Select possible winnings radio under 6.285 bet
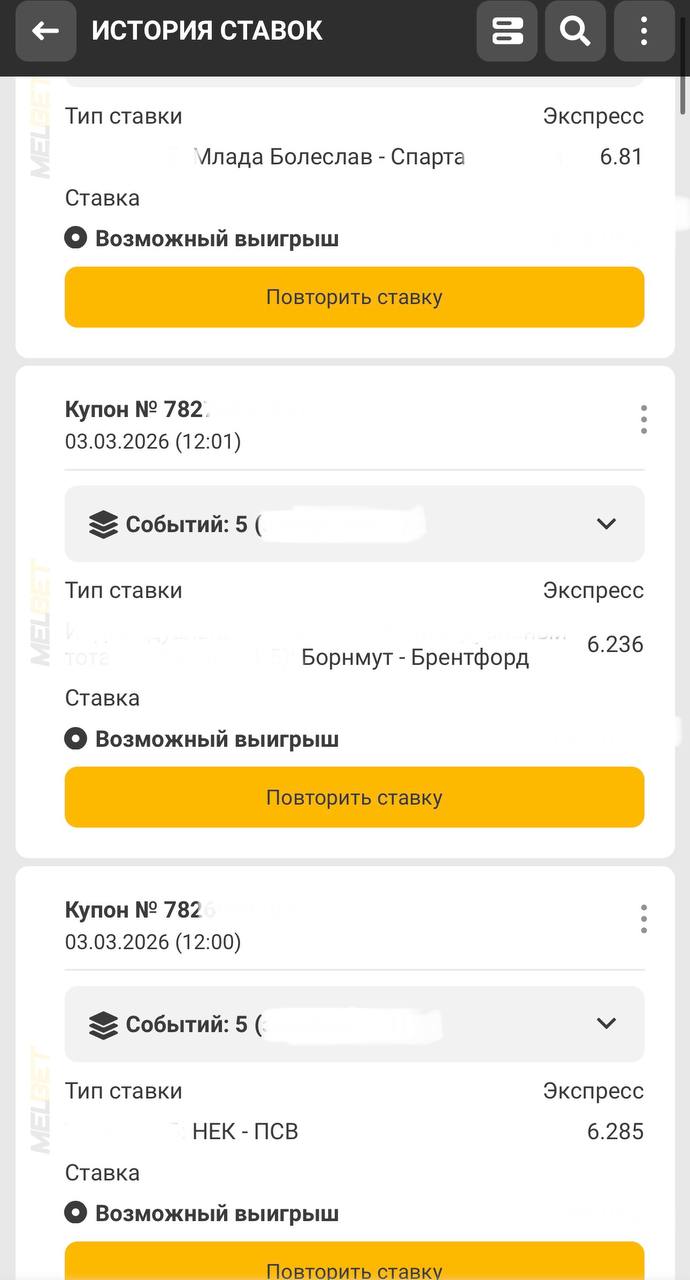Image resolution: width=690 pixels, height=1280 pixels. (x=75, y=1214)
